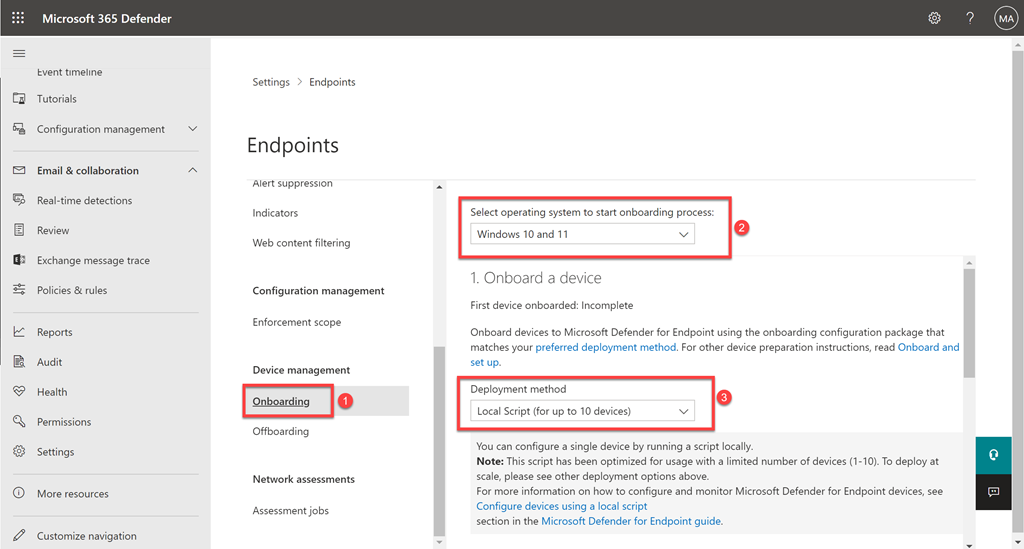This screenshot has width=1024, height=549.
Task: Open the settings gear in header
Action: [x=934, y=18]
